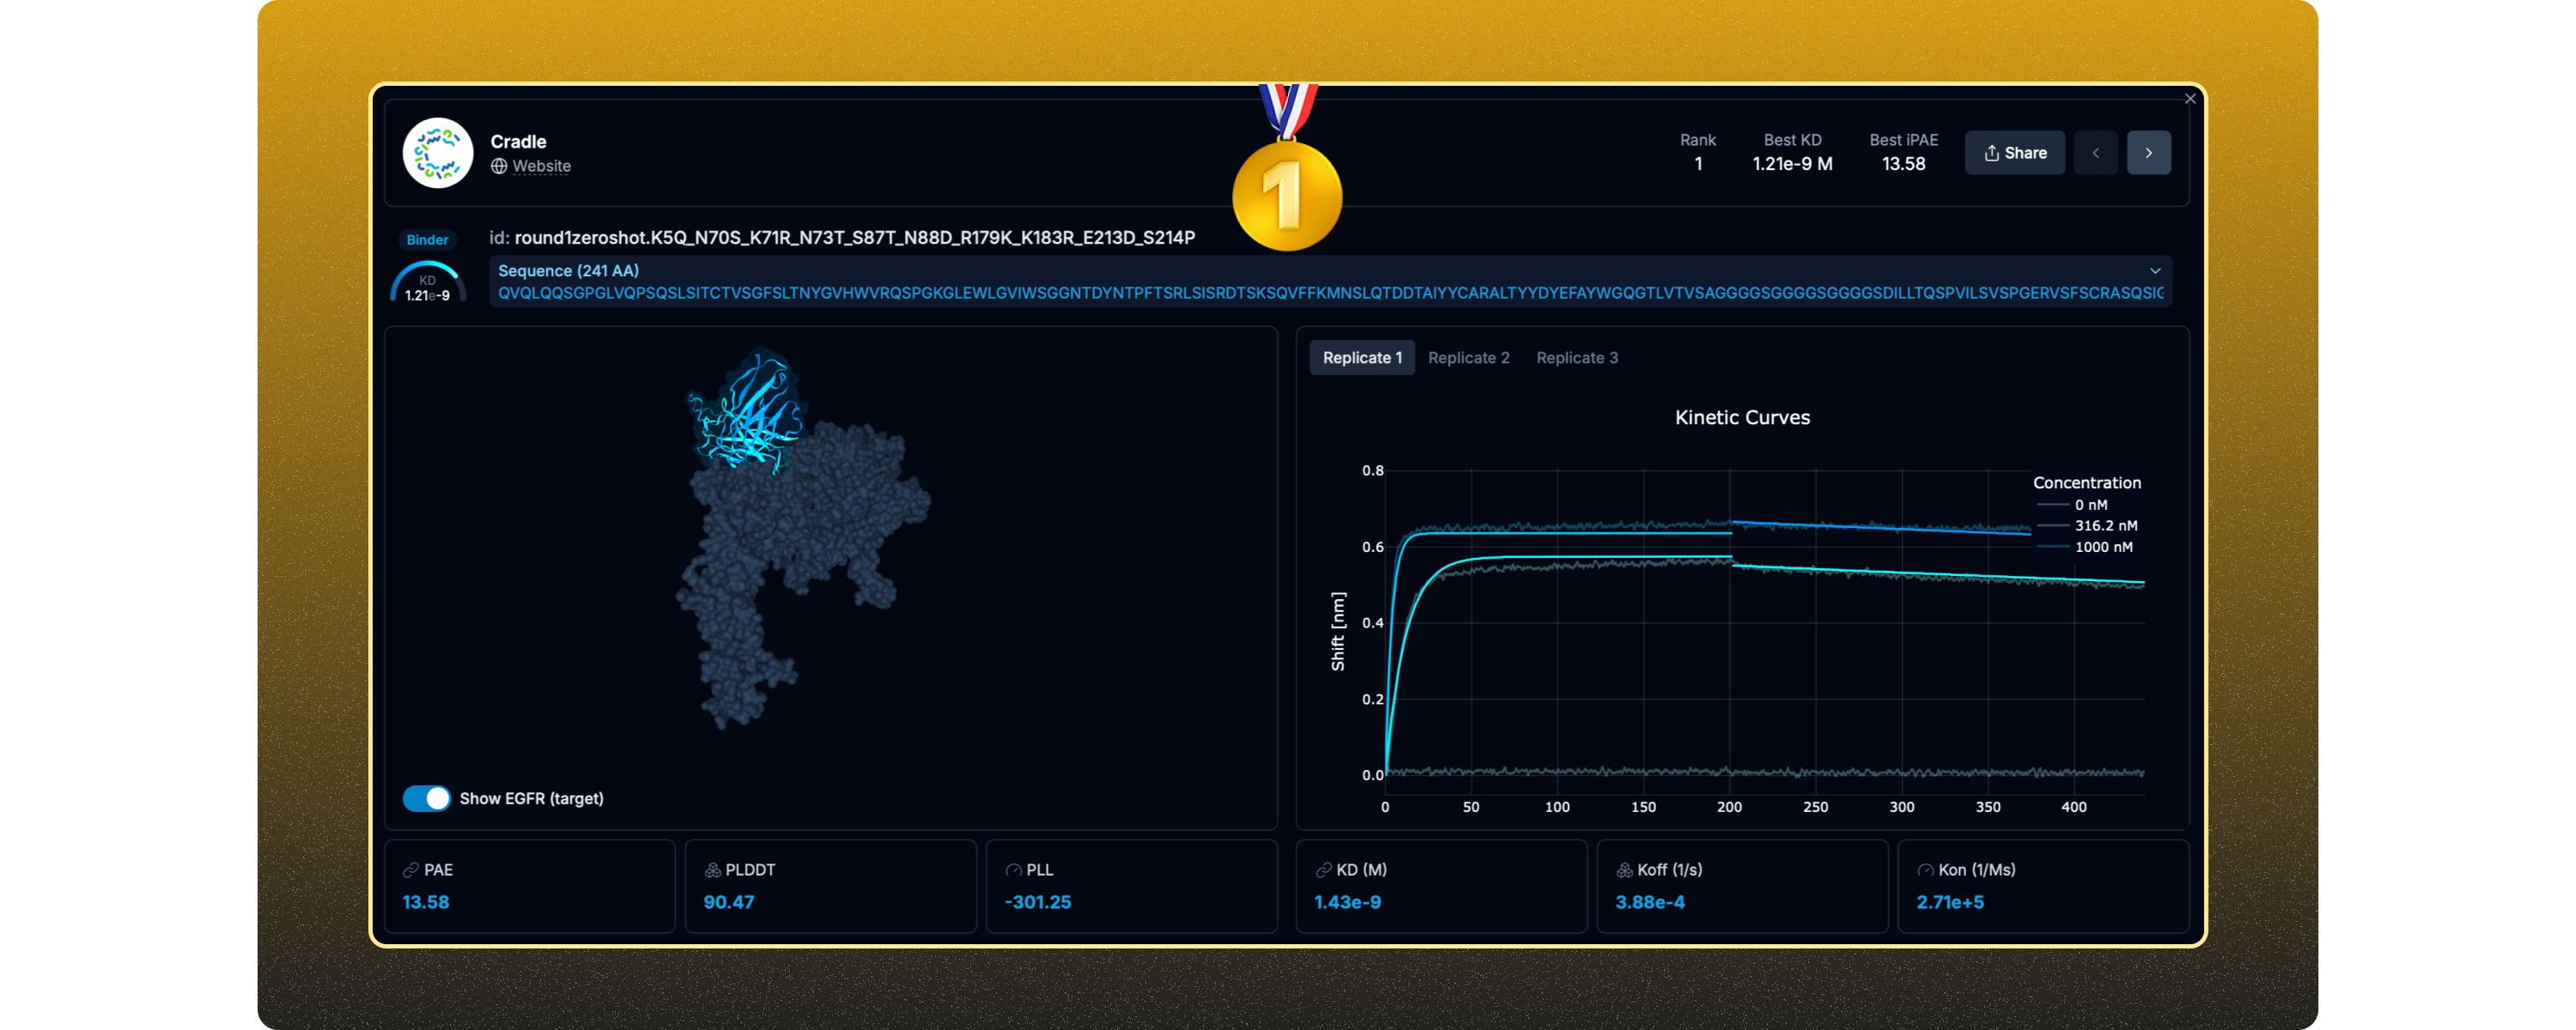Click the Share button
This screenshot has width=2576, height=1030.
(x=2014, y=153)
